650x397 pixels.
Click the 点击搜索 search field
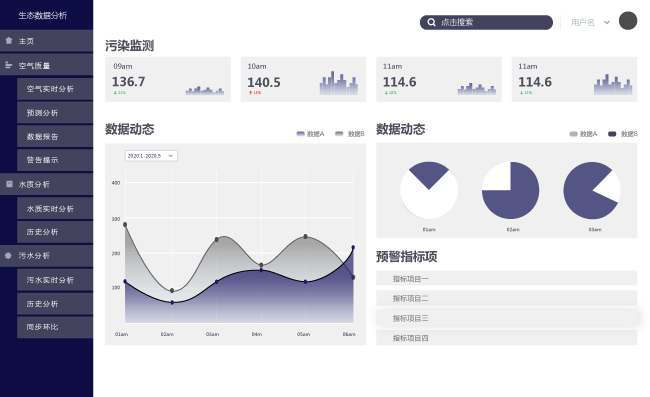point(486,22)
